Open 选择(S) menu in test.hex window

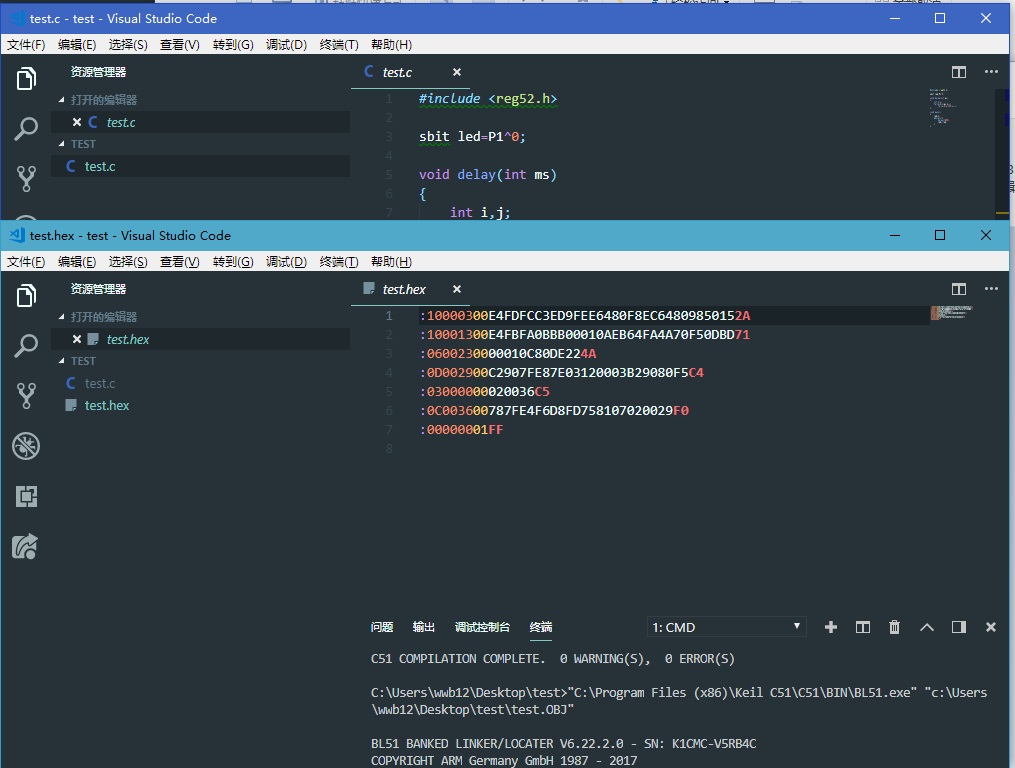(128, 262)
